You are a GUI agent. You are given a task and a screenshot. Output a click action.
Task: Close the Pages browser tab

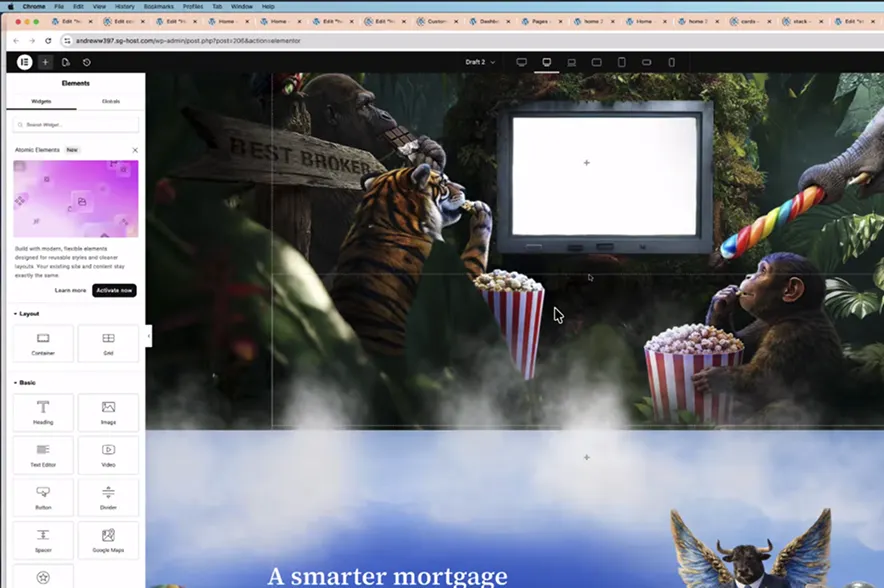560,21
